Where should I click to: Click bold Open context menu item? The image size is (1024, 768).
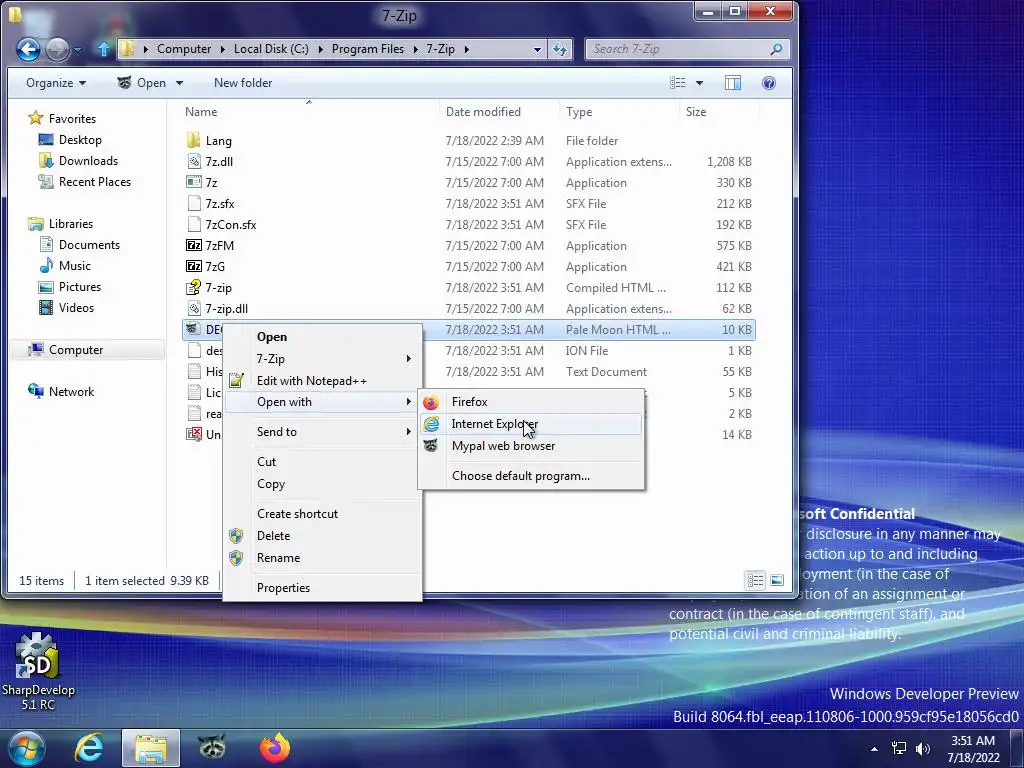(x=323, y=337)
